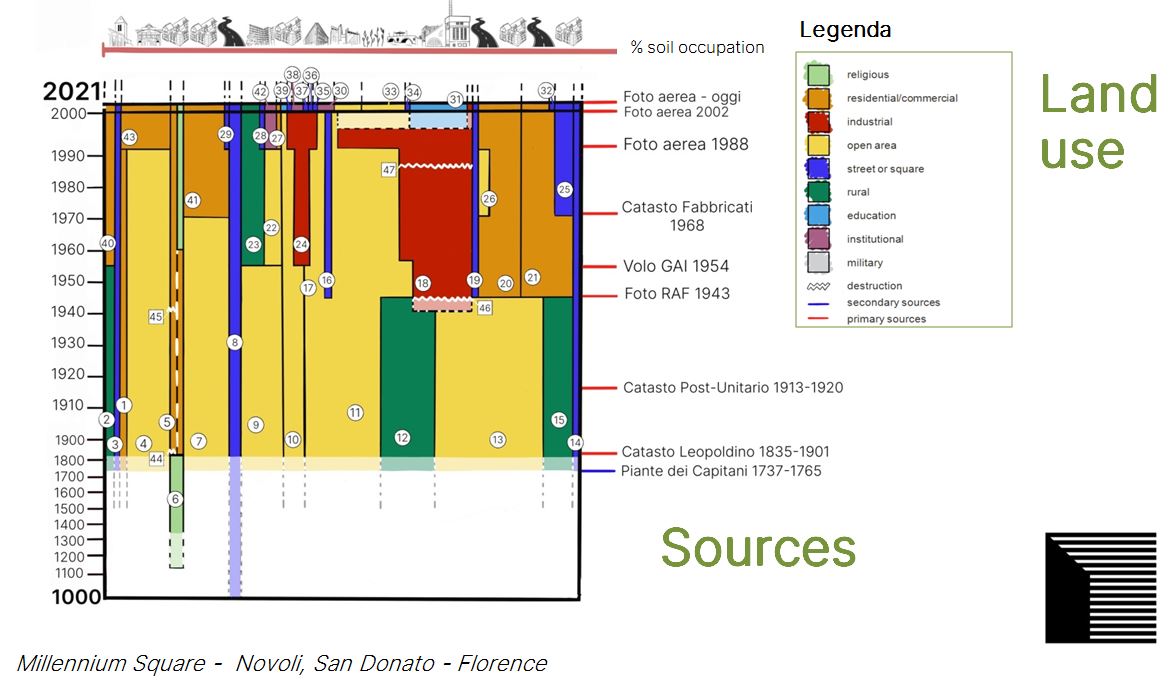Click the religious legend color swatch
The height and width of the screenshot is (680, 1172).
coord(818,75)
